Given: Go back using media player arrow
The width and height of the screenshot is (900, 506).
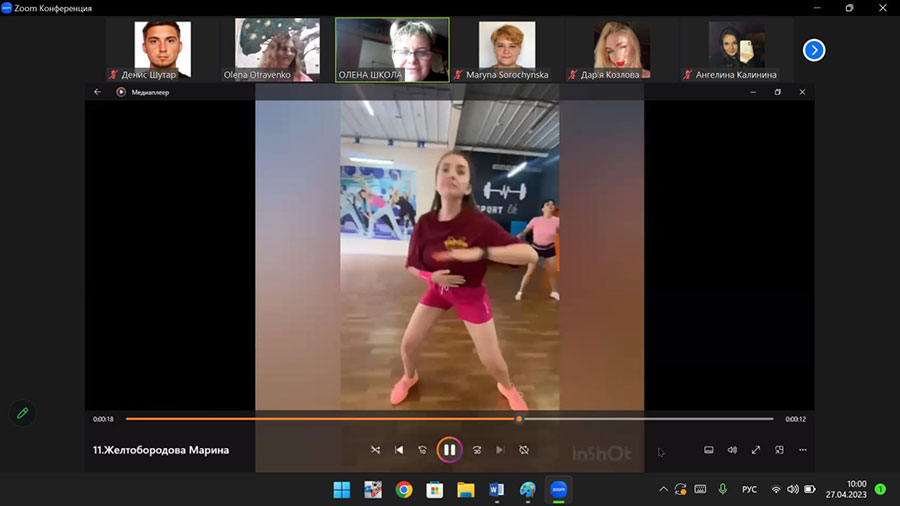Looking at the screenshot, I should tap(97, 92).
